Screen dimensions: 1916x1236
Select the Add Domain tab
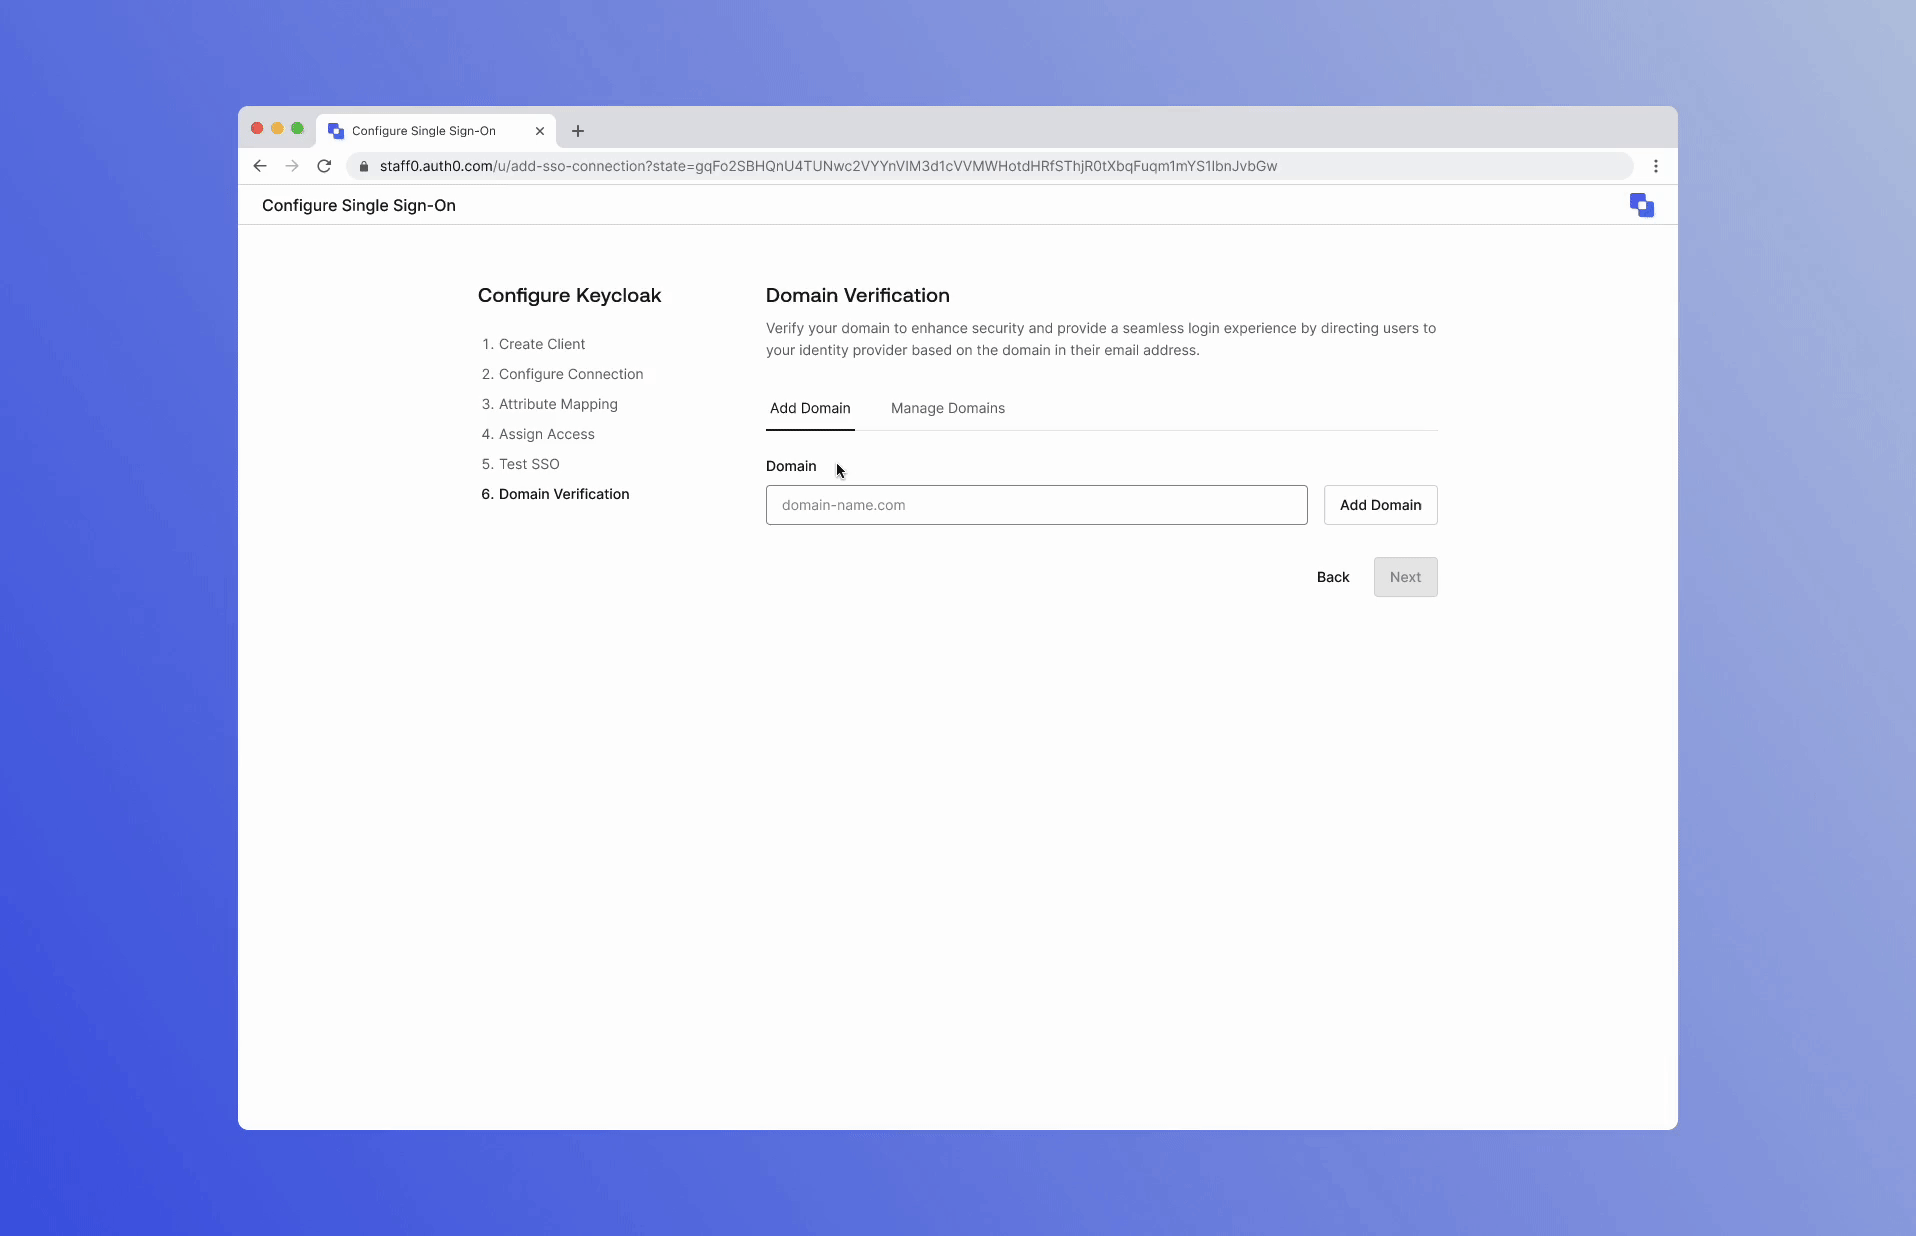pos(810,409)
